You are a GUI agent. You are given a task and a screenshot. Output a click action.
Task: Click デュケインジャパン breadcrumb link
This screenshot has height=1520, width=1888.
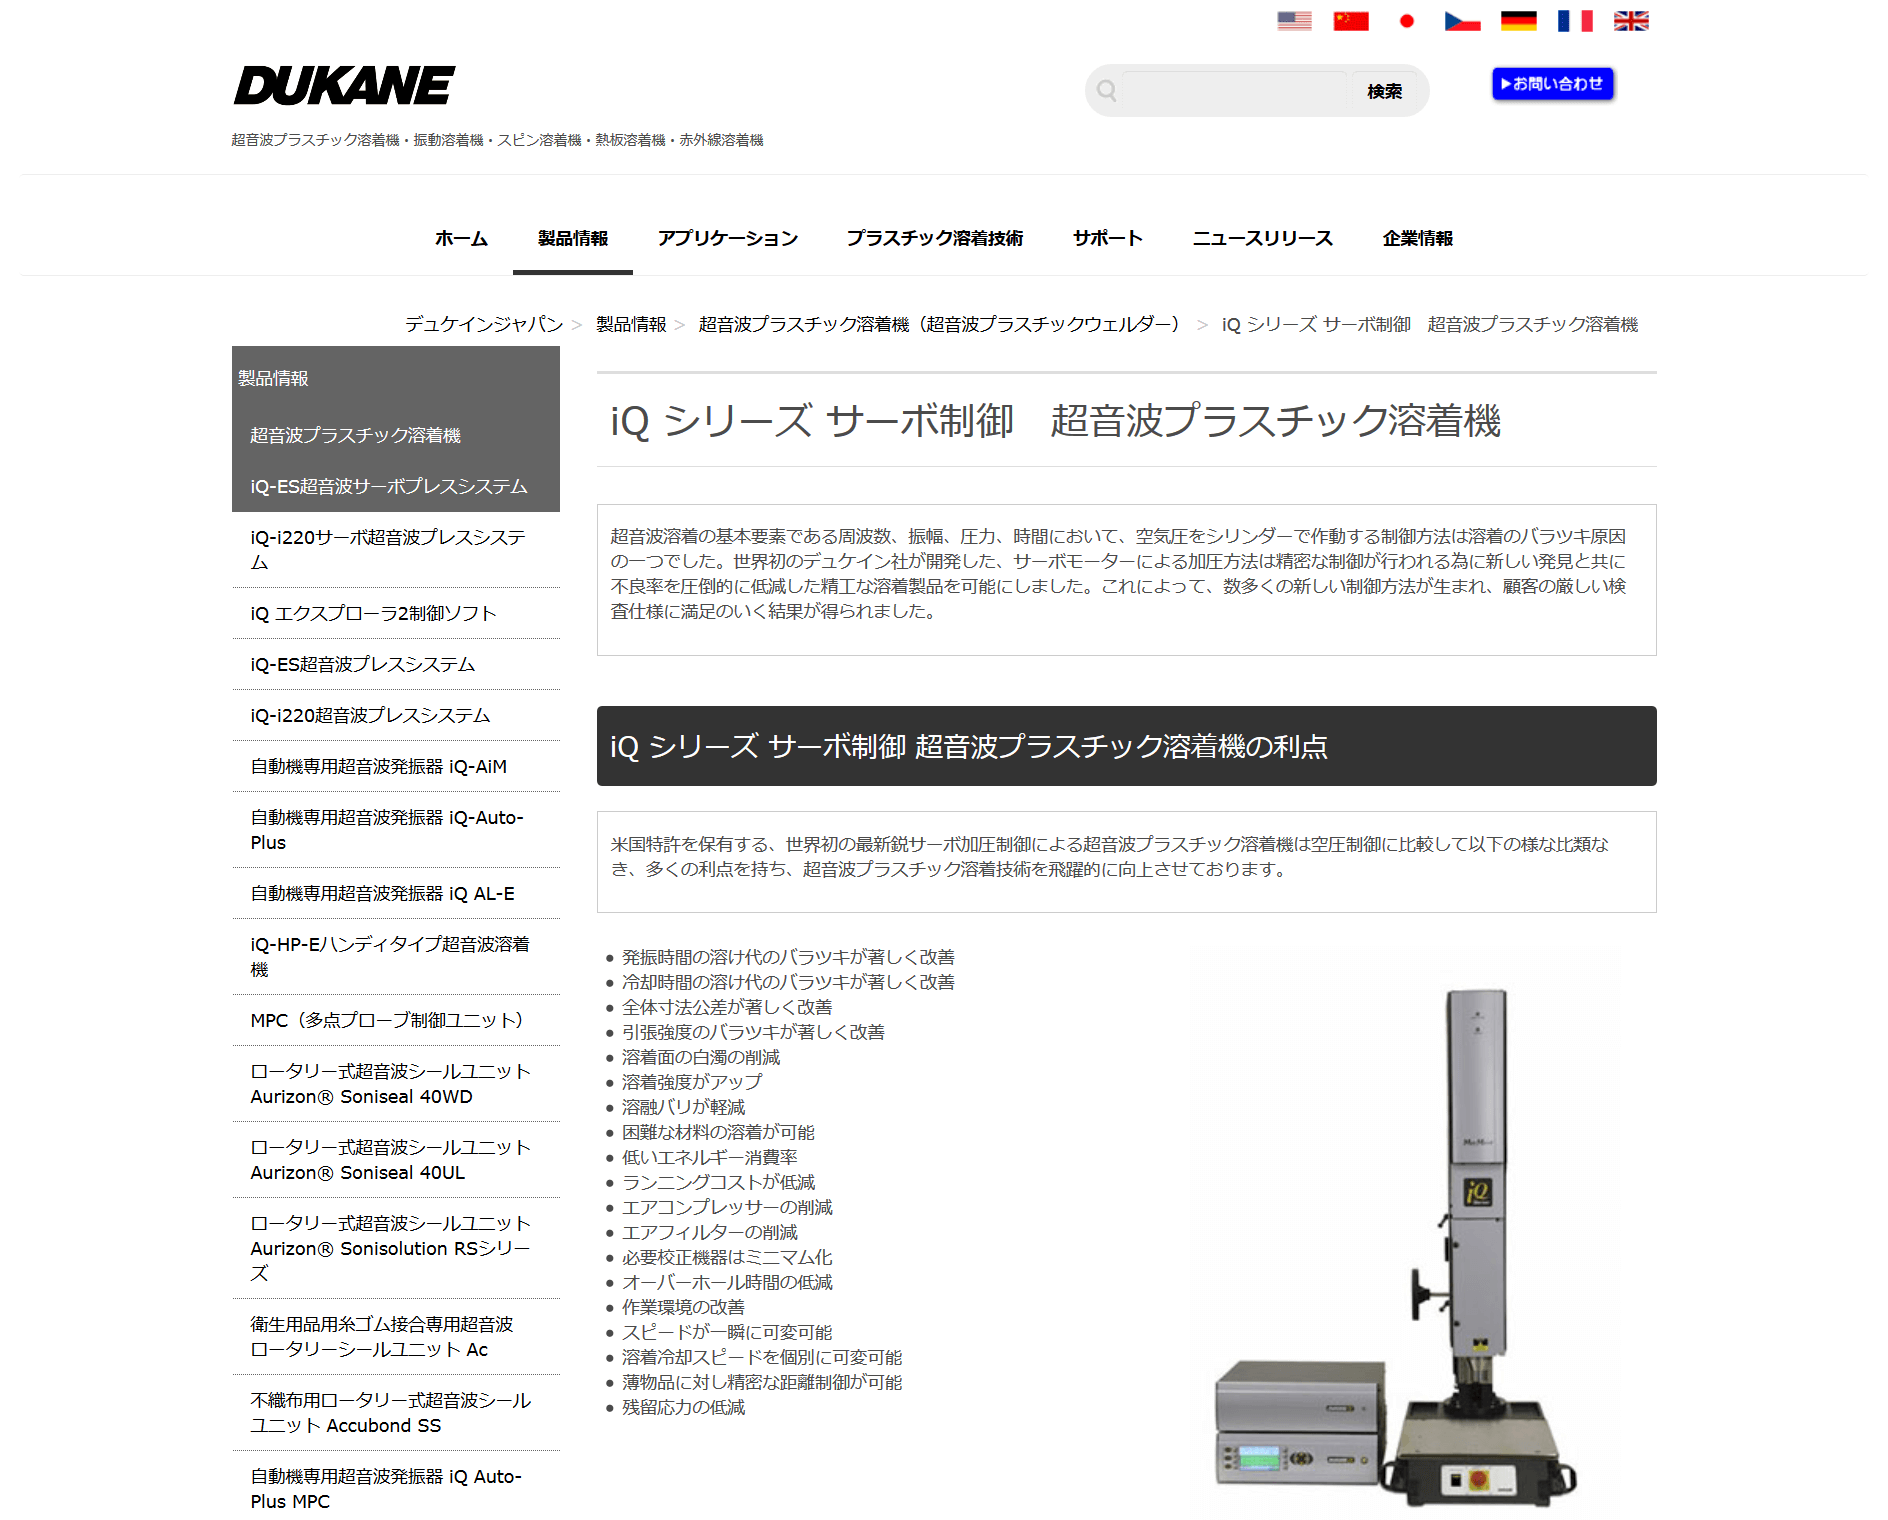tap(484, 324)
